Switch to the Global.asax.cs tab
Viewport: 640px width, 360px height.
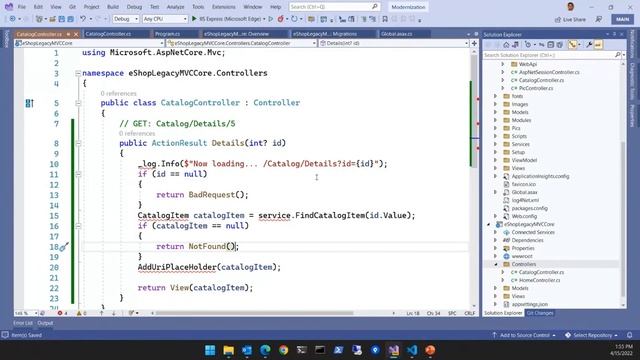[x=396, y=34]
